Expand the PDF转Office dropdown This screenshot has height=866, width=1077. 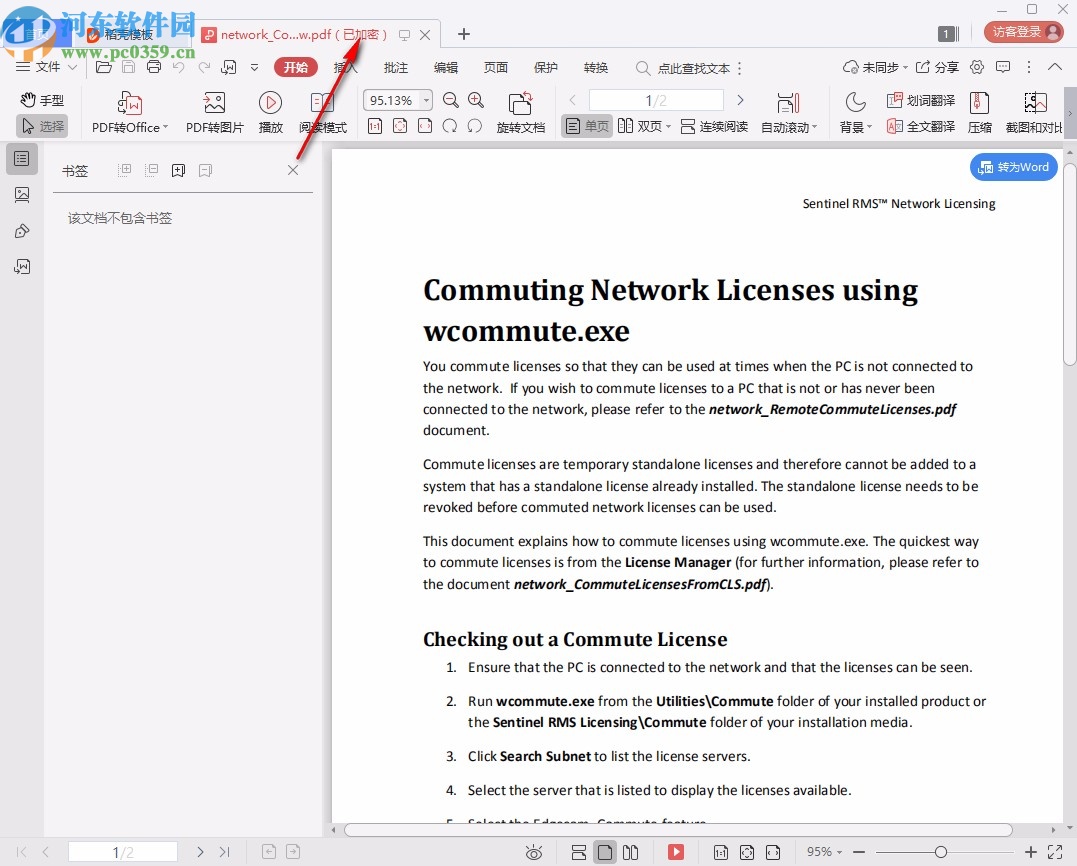coord(165,128)
